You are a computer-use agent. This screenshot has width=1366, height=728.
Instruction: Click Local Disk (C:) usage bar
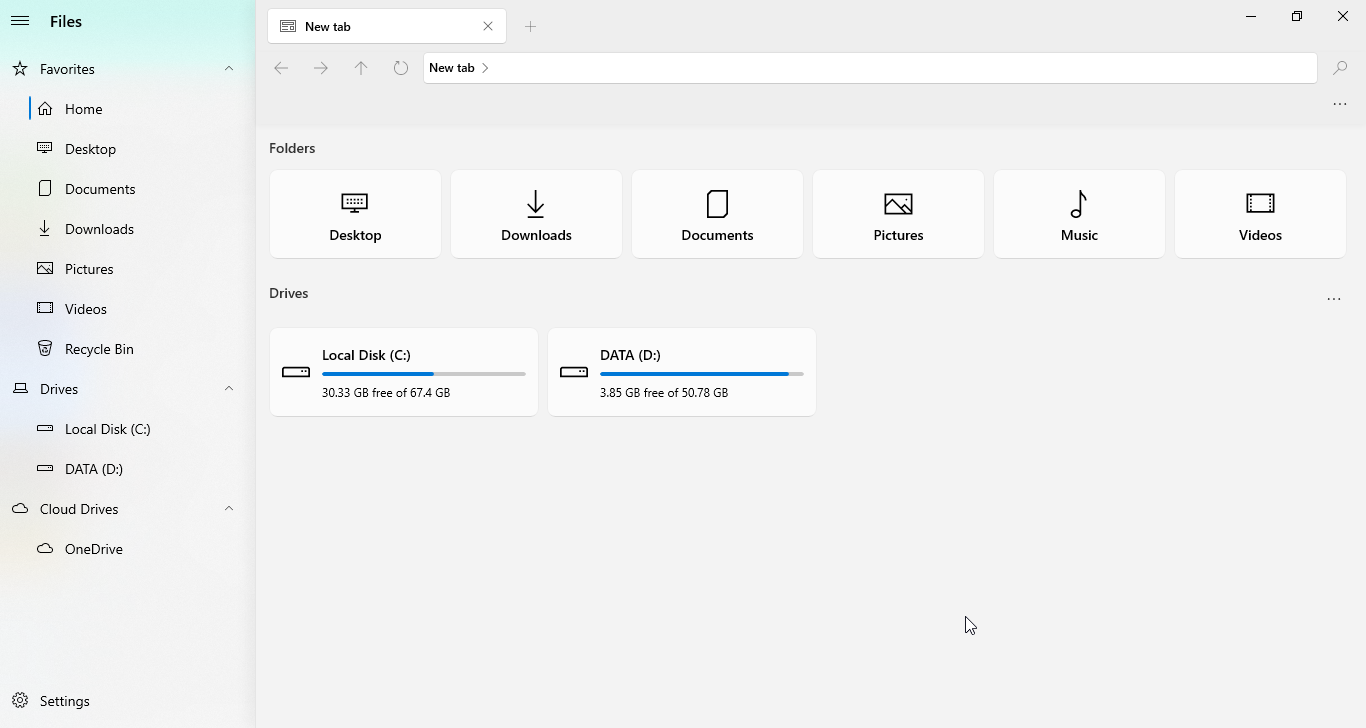point(424,374)
